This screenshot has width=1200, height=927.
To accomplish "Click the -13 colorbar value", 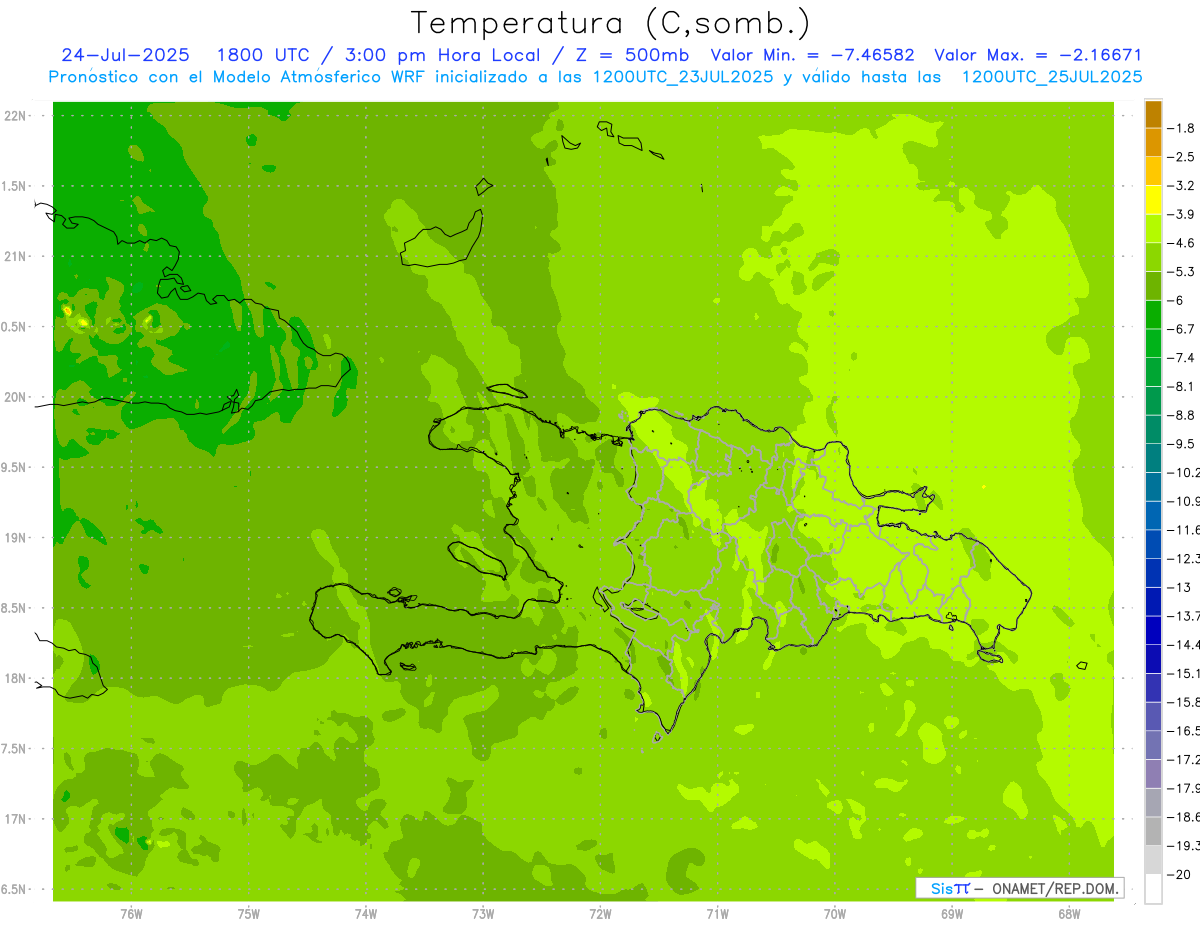I will click(1179, 587).
